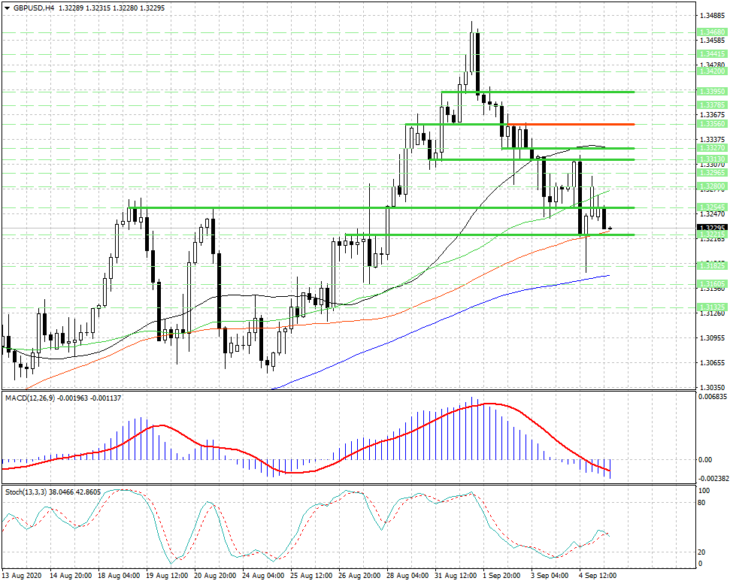Click the 1.34885 top price scale value

click(x=712, y=16)
